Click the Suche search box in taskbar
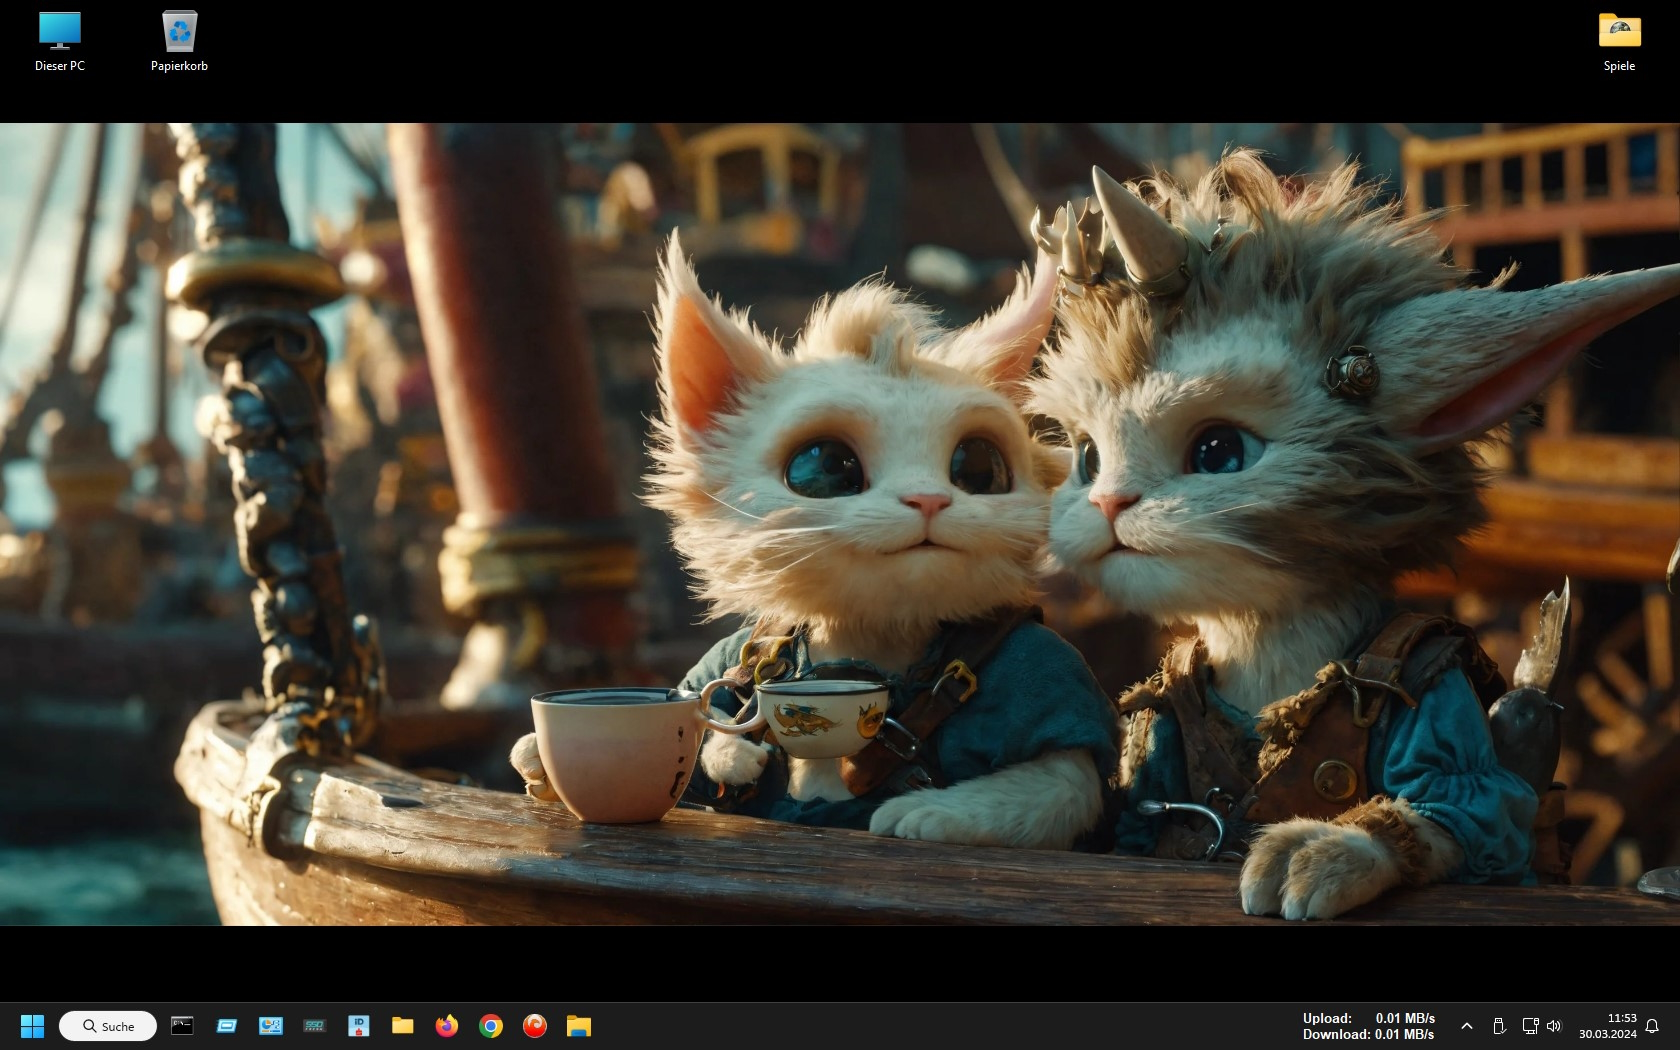Image resolution: width=1680 pixels, height=1050 pixels. pos(108,1026)
